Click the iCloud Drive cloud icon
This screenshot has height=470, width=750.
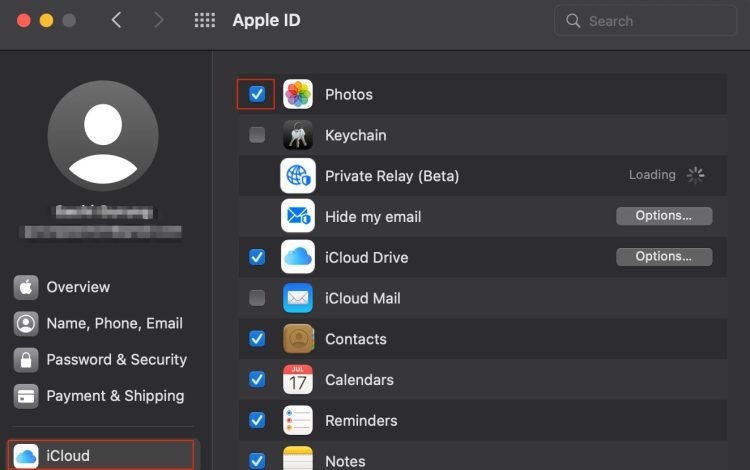click(x=298, y=257)
